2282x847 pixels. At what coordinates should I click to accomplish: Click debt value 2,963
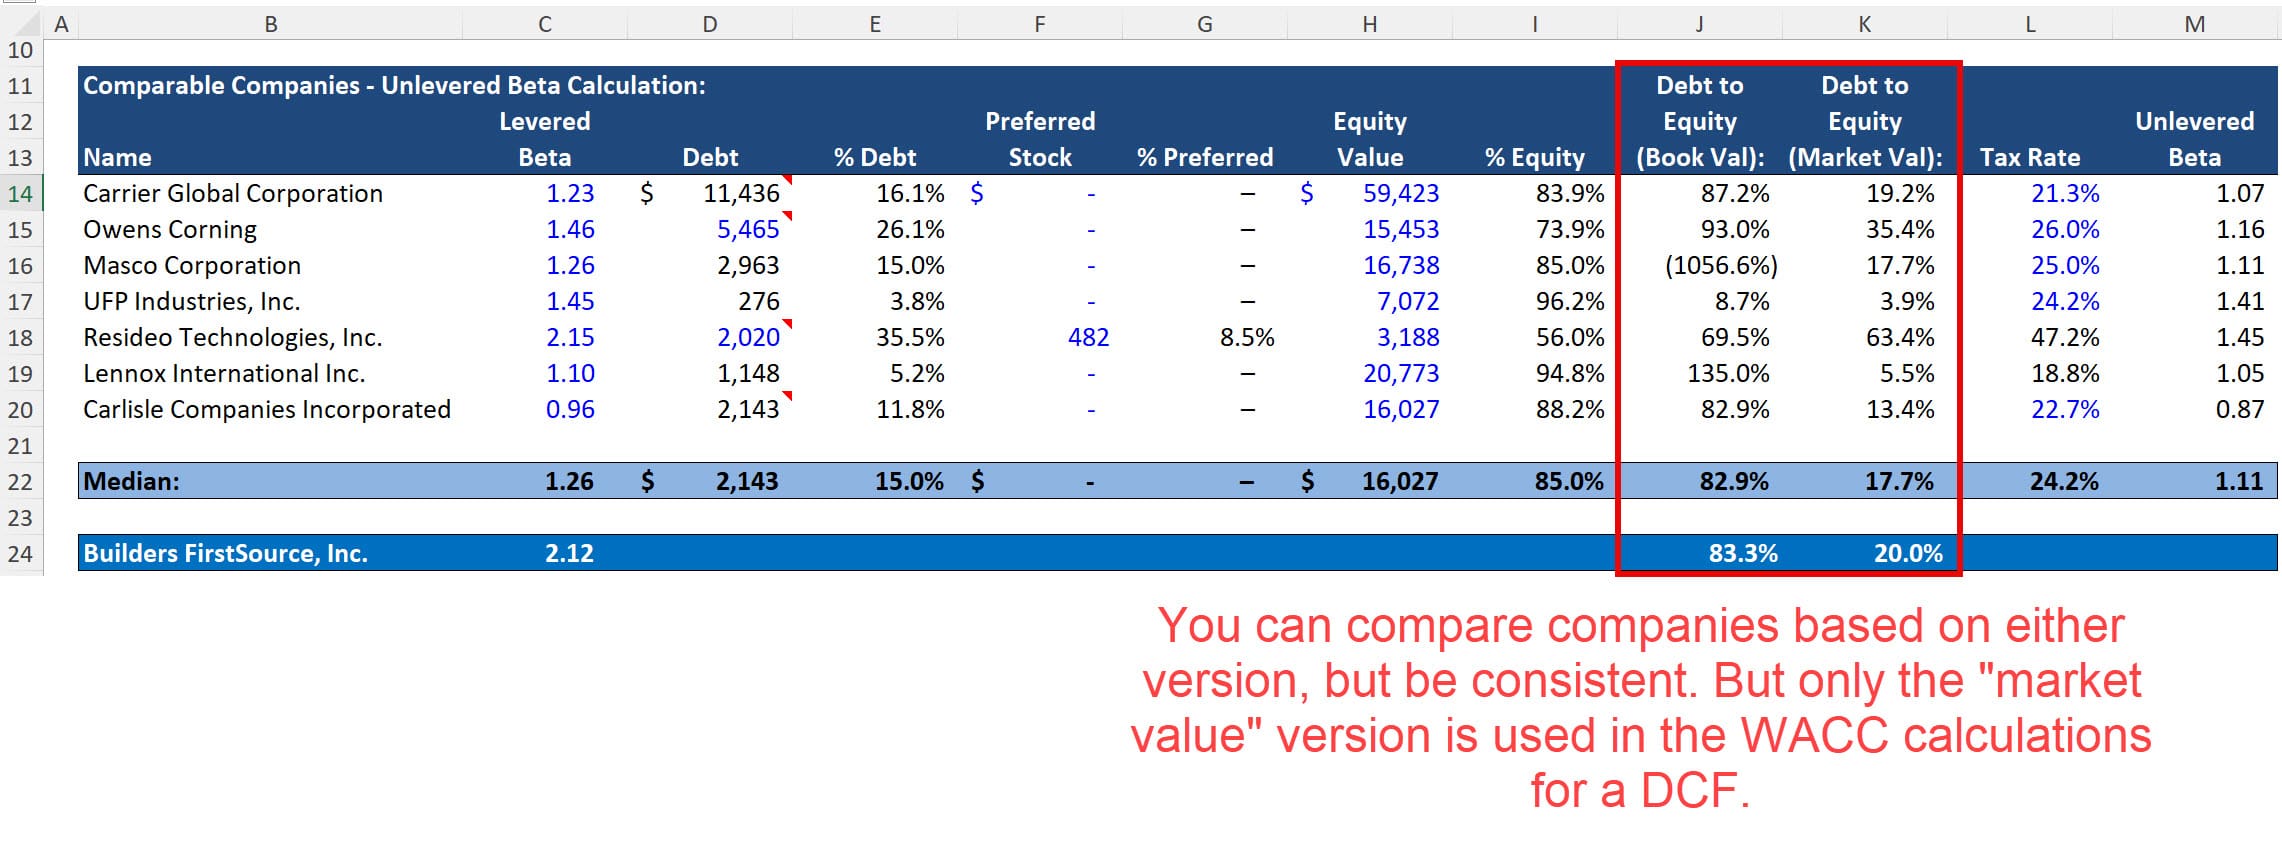tap(748, 265)
